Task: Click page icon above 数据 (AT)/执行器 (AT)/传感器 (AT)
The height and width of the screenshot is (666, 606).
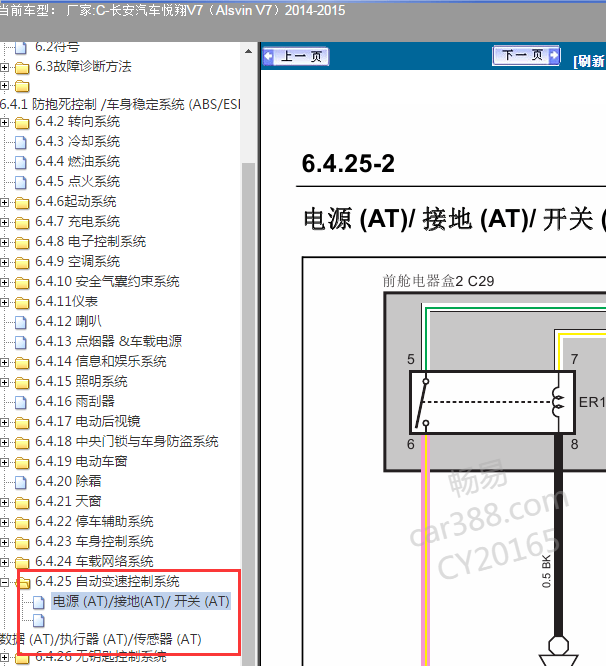Action: (x=39, y=621)
